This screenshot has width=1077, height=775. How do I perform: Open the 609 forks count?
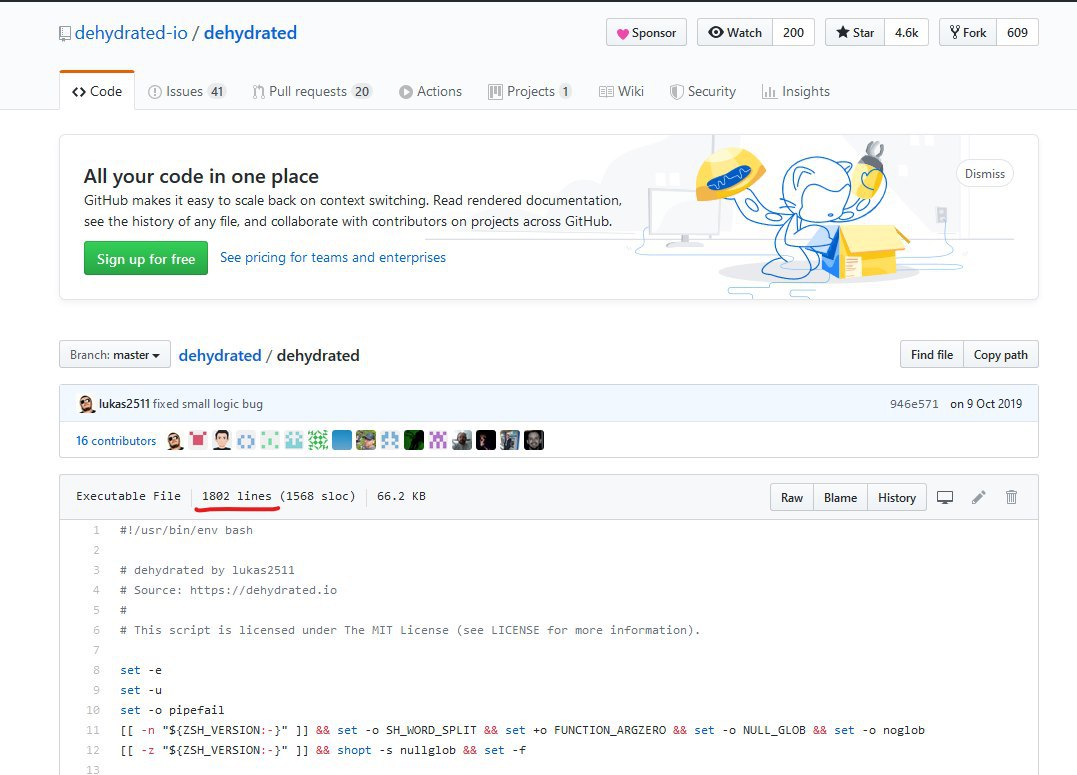pos(1017,32)
